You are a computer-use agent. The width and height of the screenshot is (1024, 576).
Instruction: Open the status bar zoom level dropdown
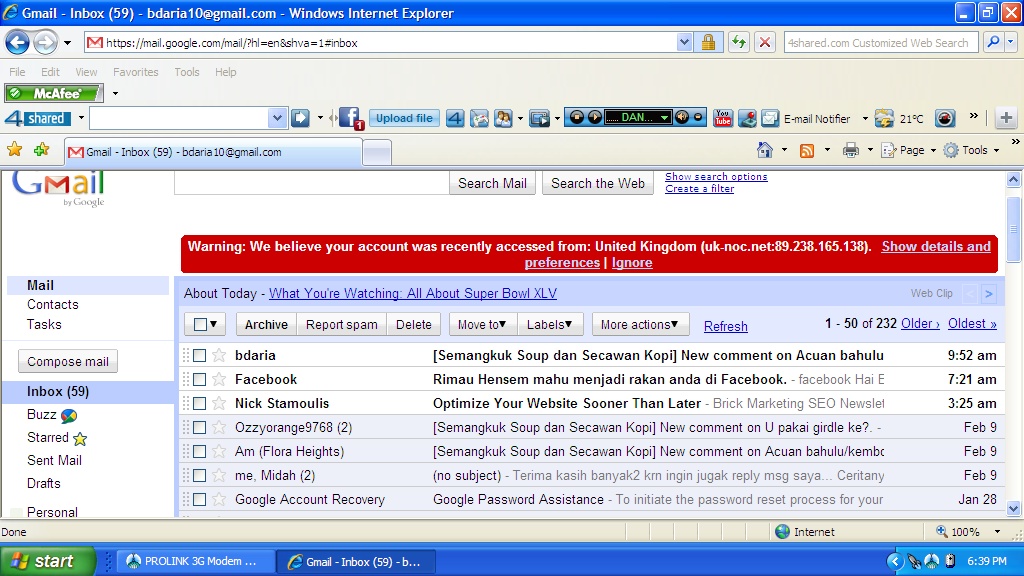point(997,532)
